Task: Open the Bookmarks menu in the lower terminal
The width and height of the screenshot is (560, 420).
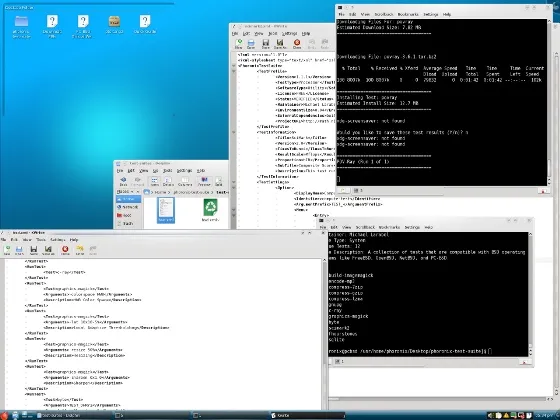Action: pos(389,227)
